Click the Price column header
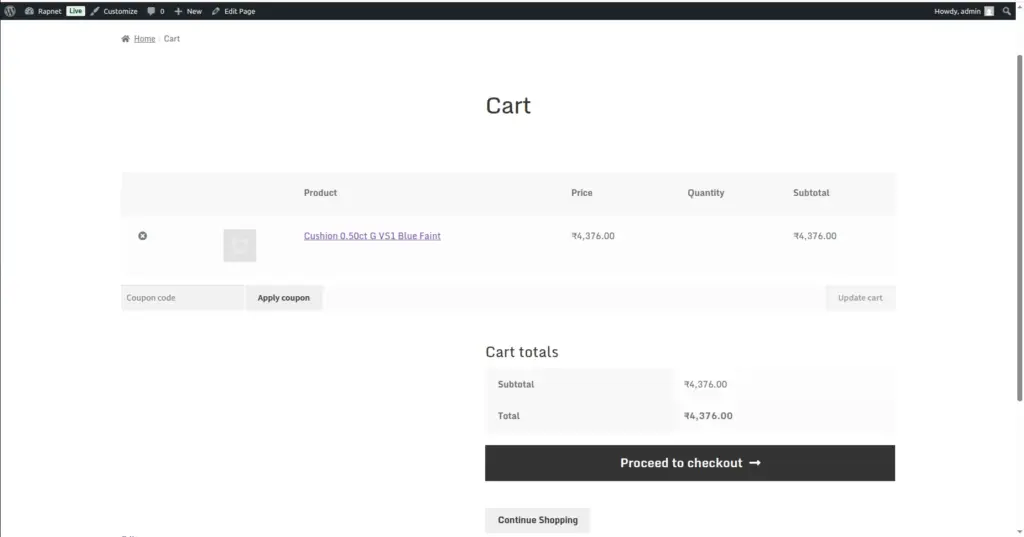 (582, 193)
